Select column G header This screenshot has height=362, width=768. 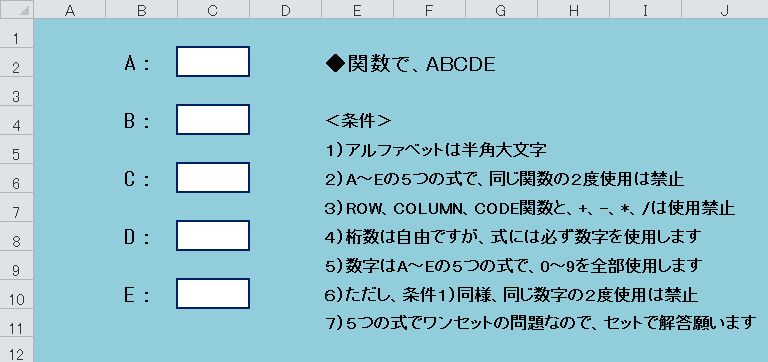[502, 9]
